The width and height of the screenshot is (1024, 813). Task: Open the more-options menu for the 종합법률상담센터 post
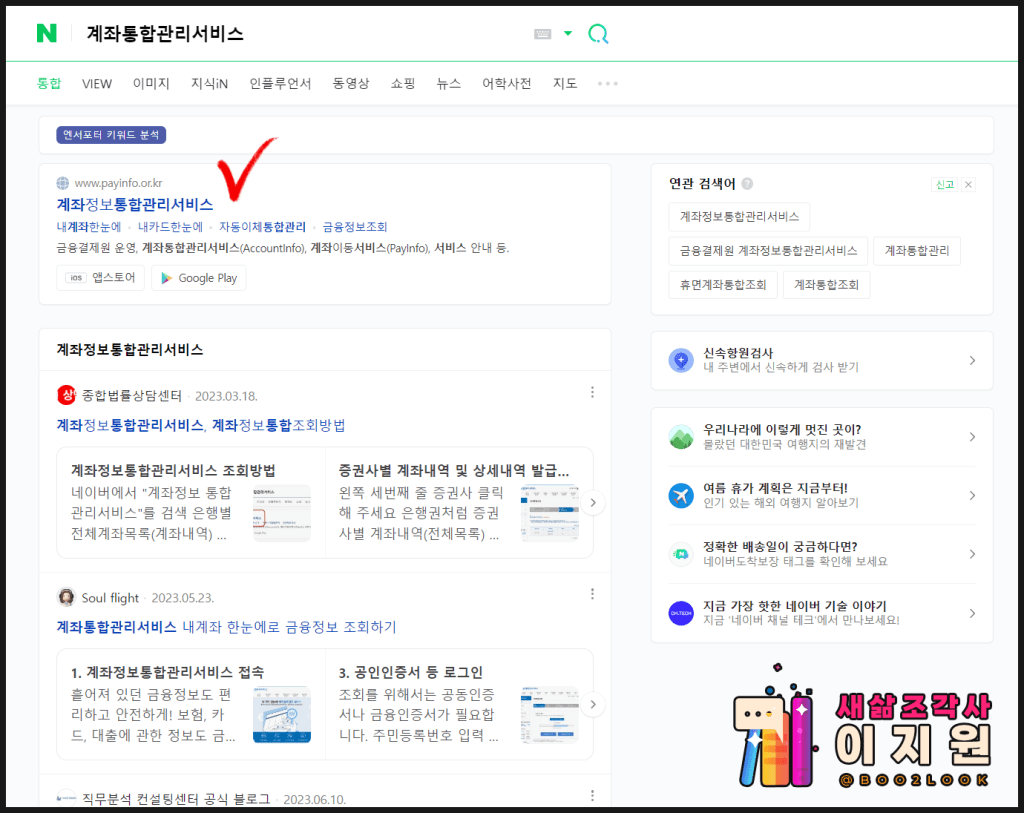(x=592, y=393)
